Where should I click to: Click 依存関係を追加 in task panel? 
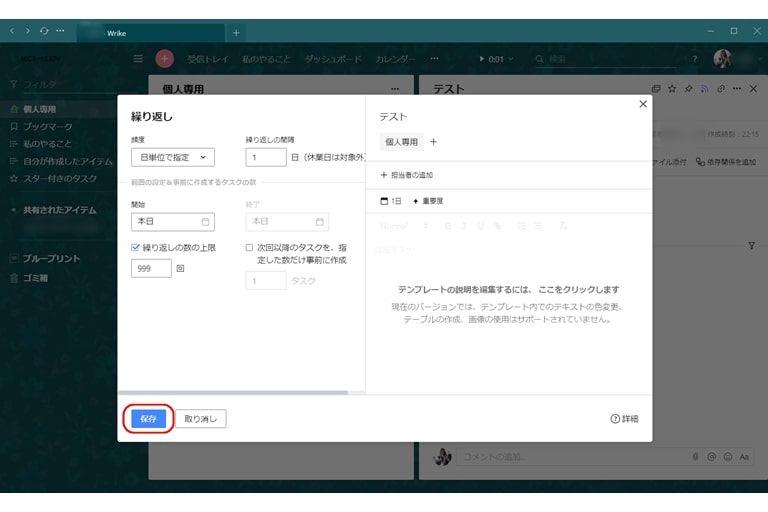tap(726, 162)
